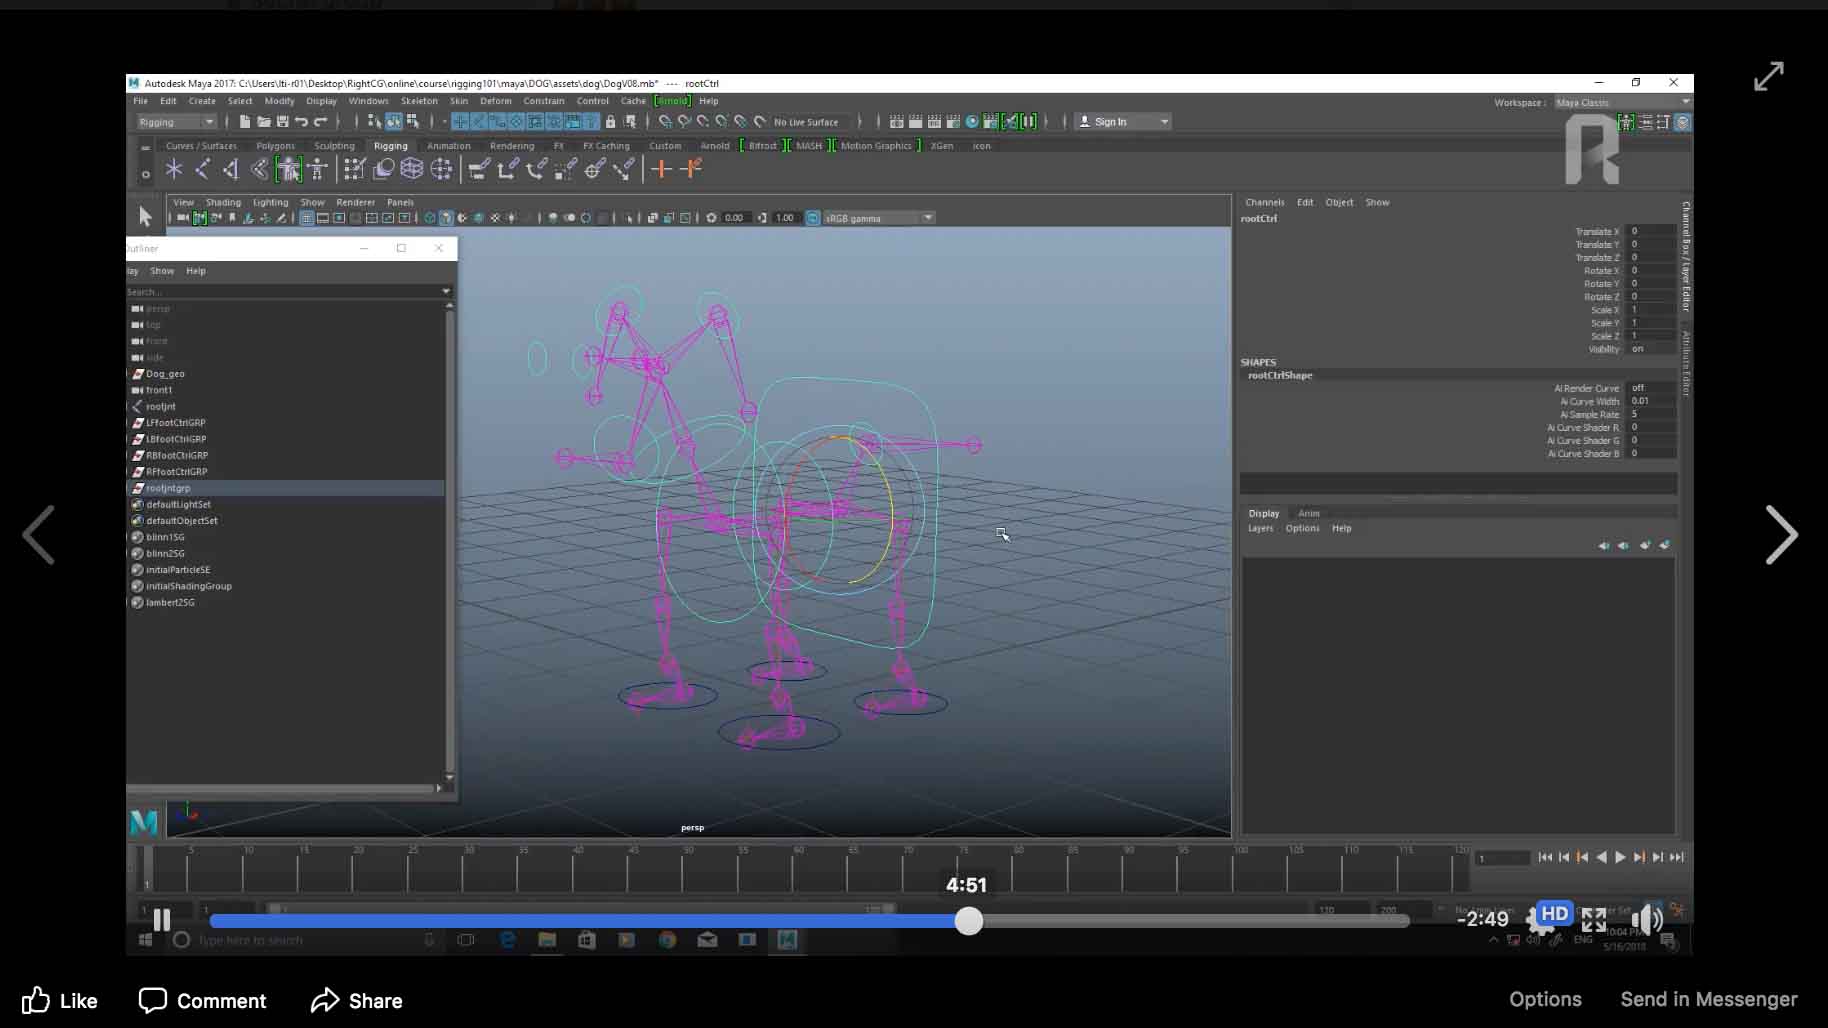Click the expand arrows icon at top right
The image size is (1828, 1028).
click(1768, 77)
